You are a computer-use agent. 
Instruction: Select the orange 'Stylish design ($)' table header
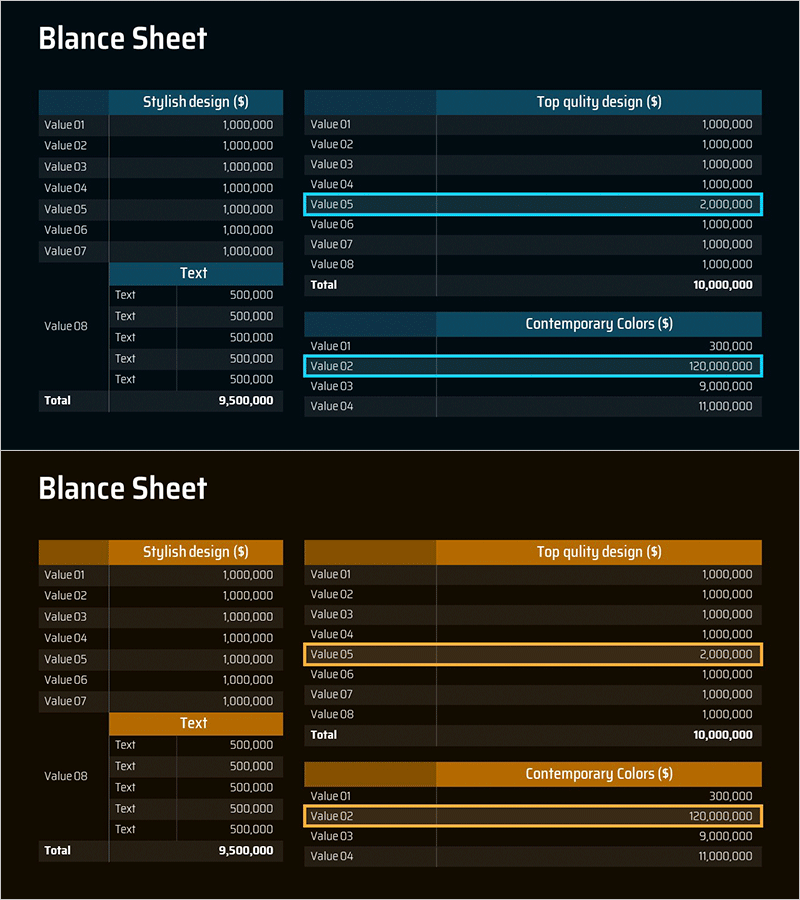click(x=196, y=552)
